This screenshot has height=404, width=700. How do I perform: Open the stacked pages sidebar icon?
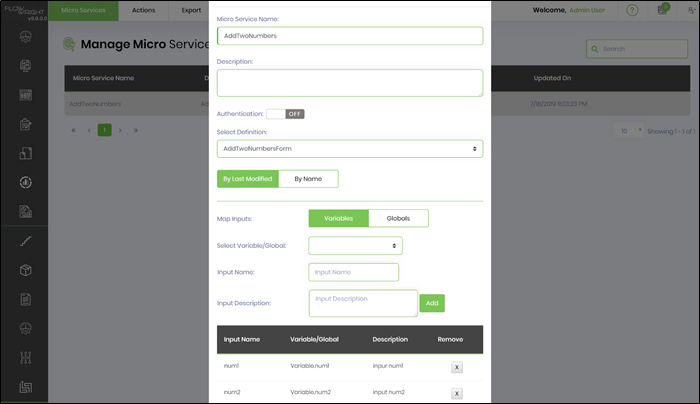point(25,153)
